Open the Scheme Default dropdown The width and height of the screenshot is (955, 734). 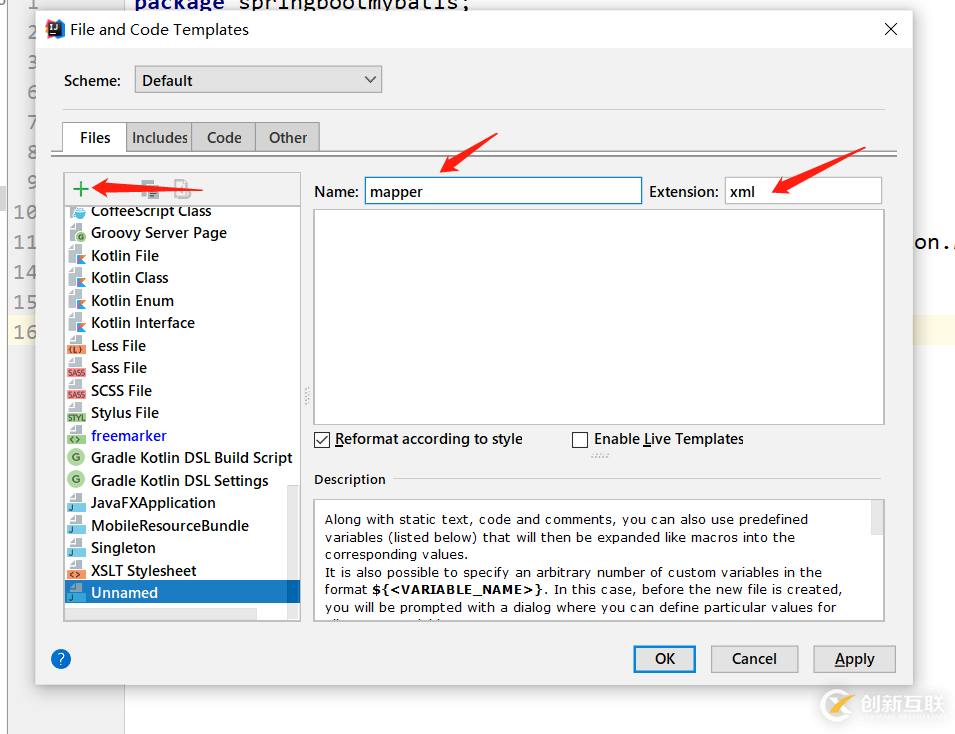coord(258,80)
